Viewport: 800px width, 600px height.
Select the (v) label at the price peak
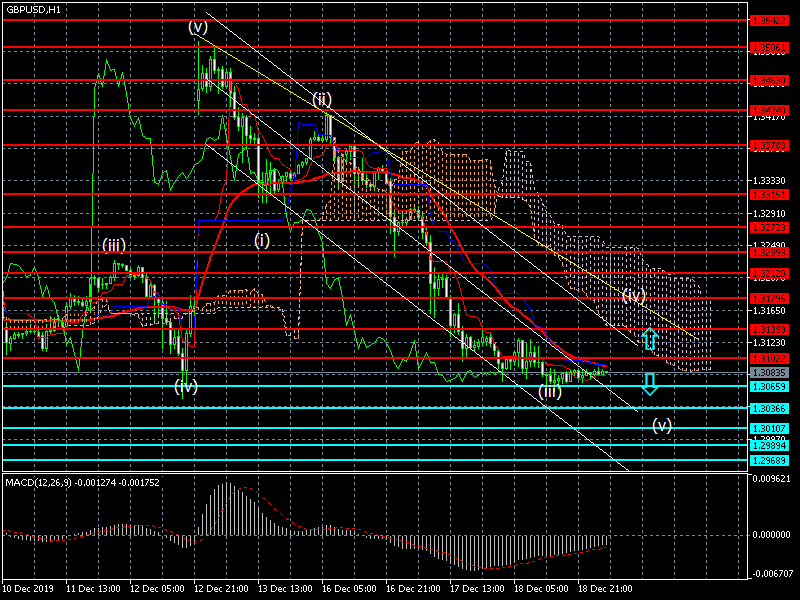197,27
